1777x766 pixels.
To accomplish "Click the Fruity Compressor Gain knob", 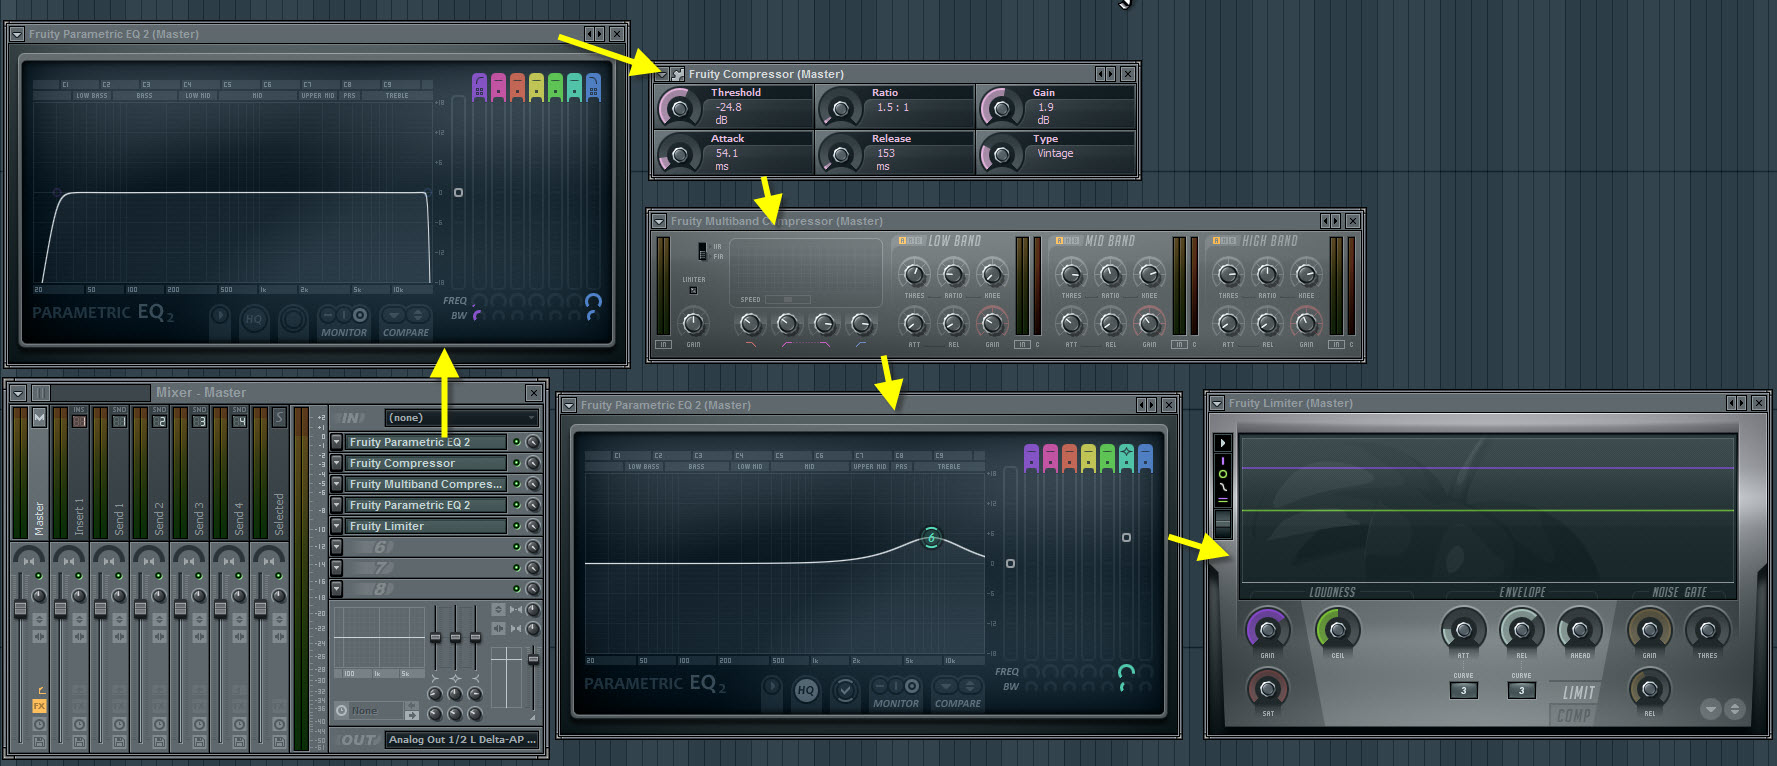I will coord(1001,107).
